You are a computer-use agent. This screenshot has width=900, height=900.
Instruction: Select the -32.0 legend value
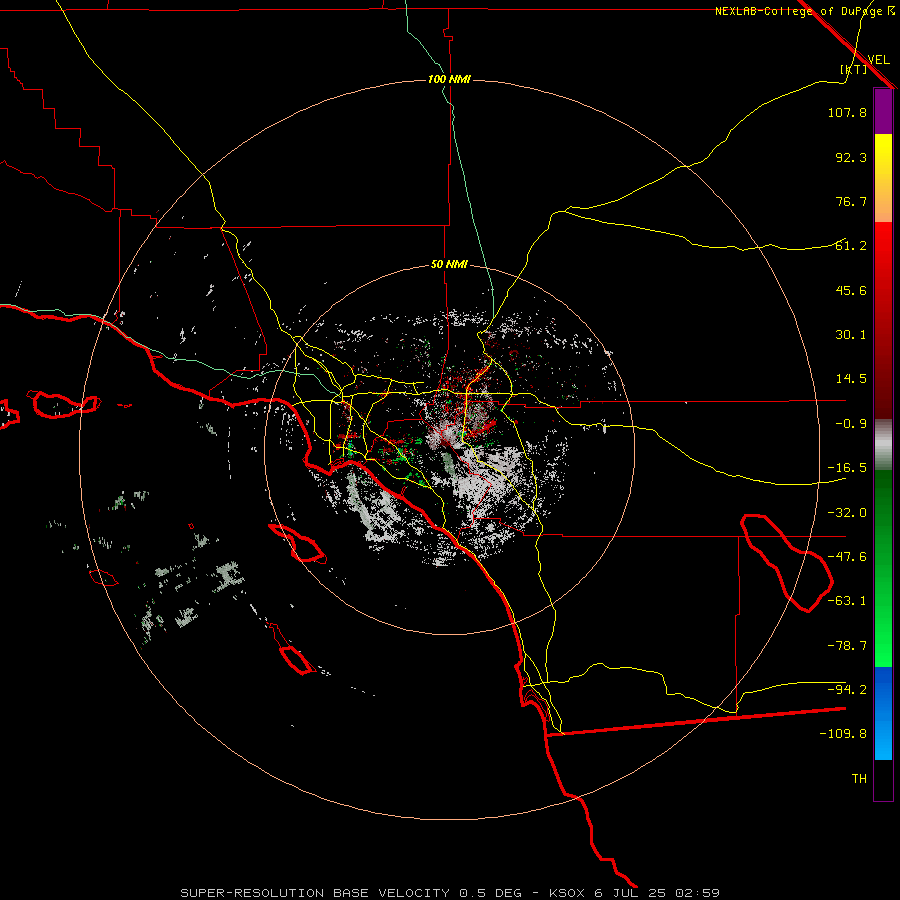point(847,513)
